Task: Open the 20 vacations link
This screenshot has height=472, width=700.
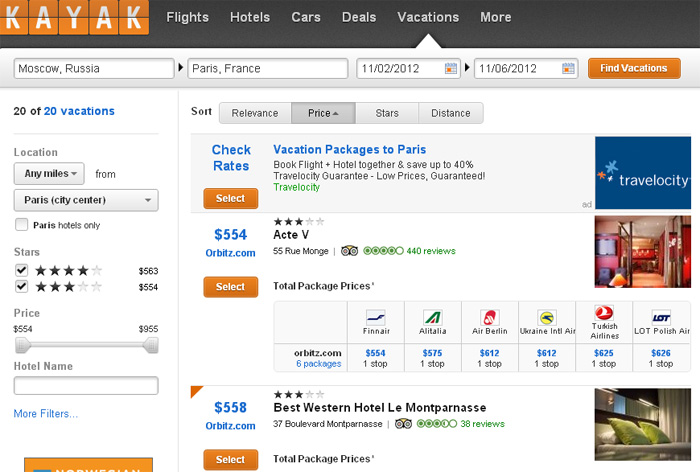Action: [79, 111]
